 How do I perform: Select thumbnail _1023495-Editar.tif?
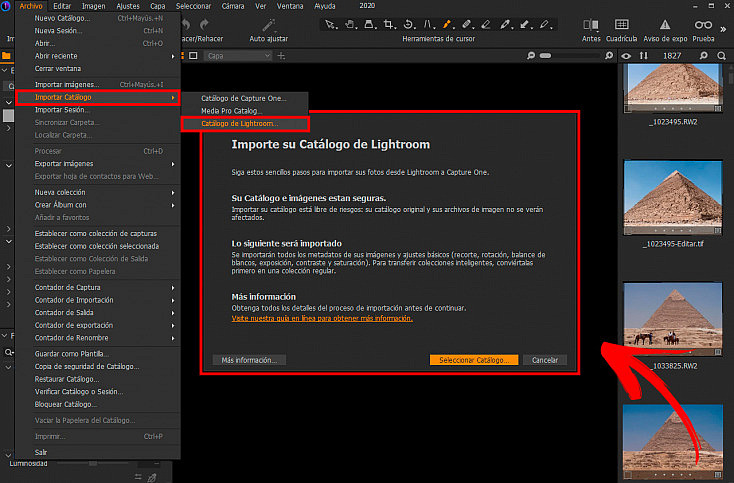point(673,198)
